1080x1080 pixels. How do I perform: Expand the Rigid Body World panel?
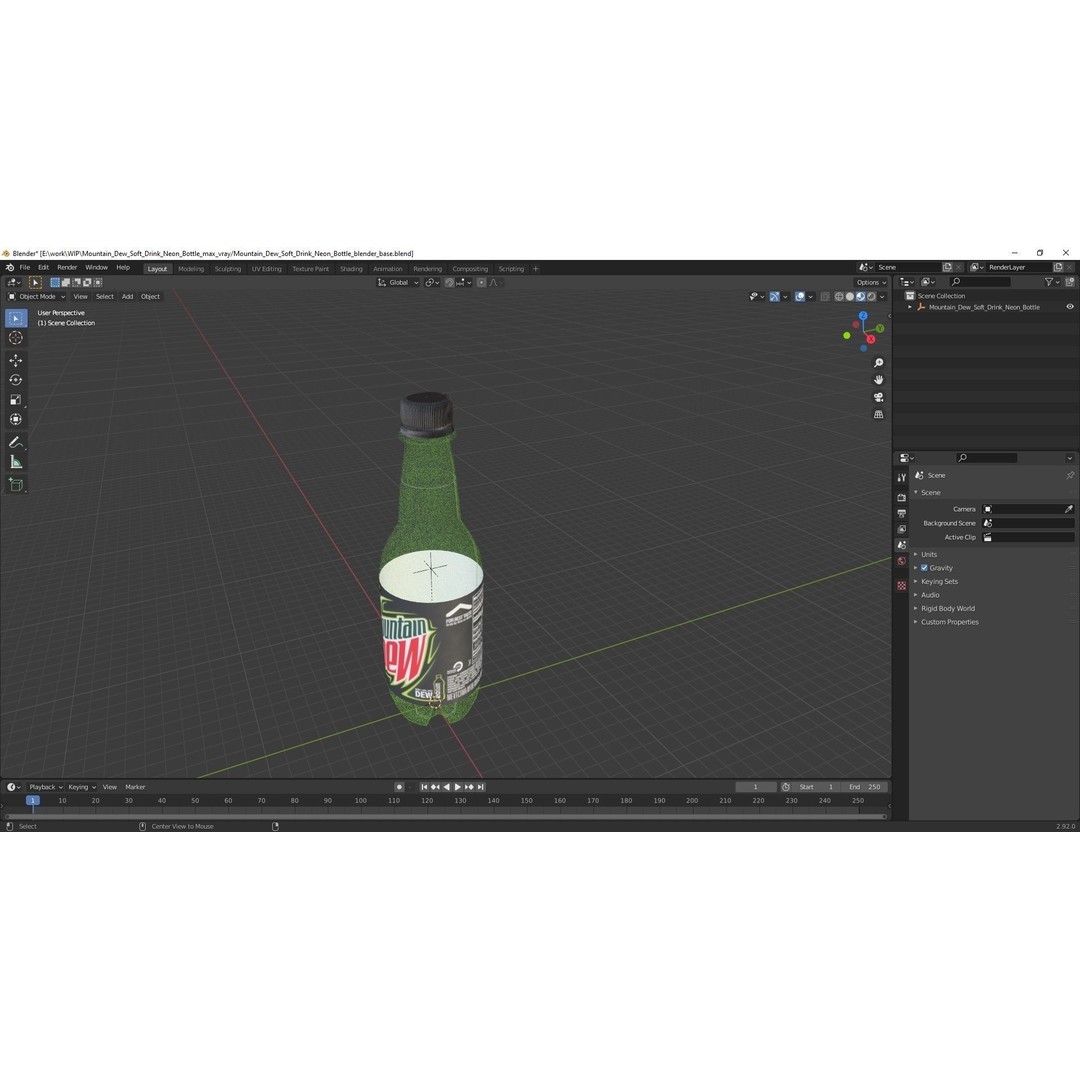pos(948,608)
